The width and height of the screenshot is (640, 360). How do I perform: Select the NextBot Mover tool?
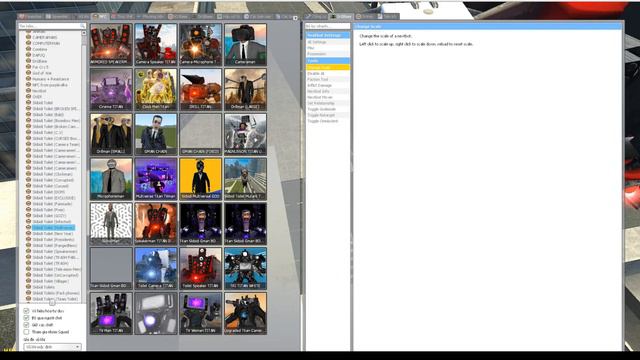click(x=328, y=98)
